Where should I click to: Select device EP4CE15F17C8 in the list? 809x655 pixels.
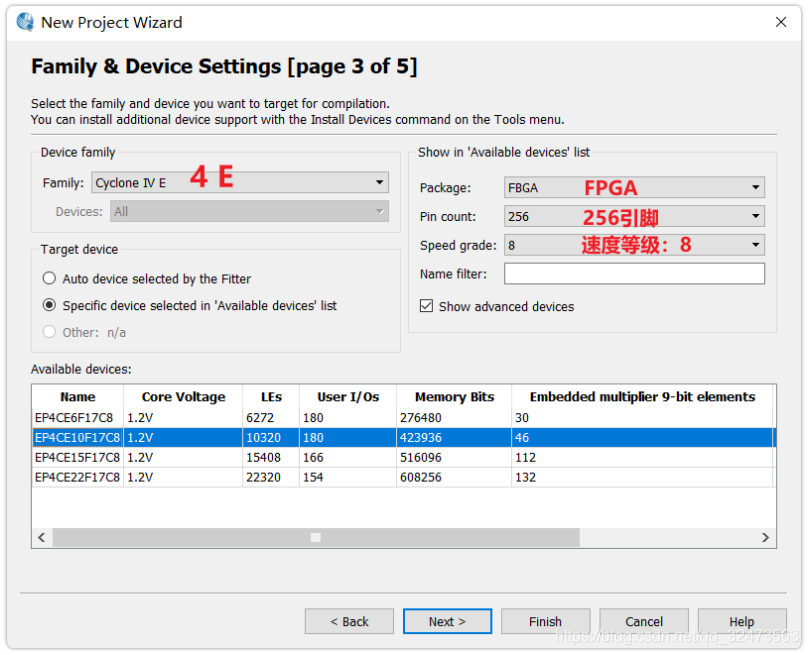(x=77, y=457)
